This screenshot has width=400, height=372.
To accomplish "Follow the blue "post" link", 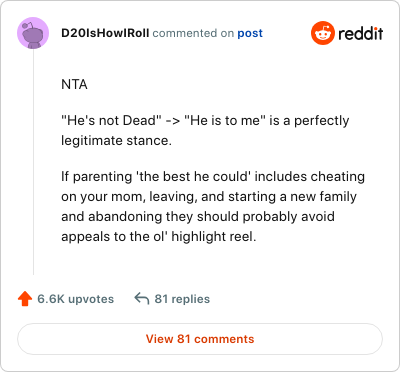I will click(250, 33).
